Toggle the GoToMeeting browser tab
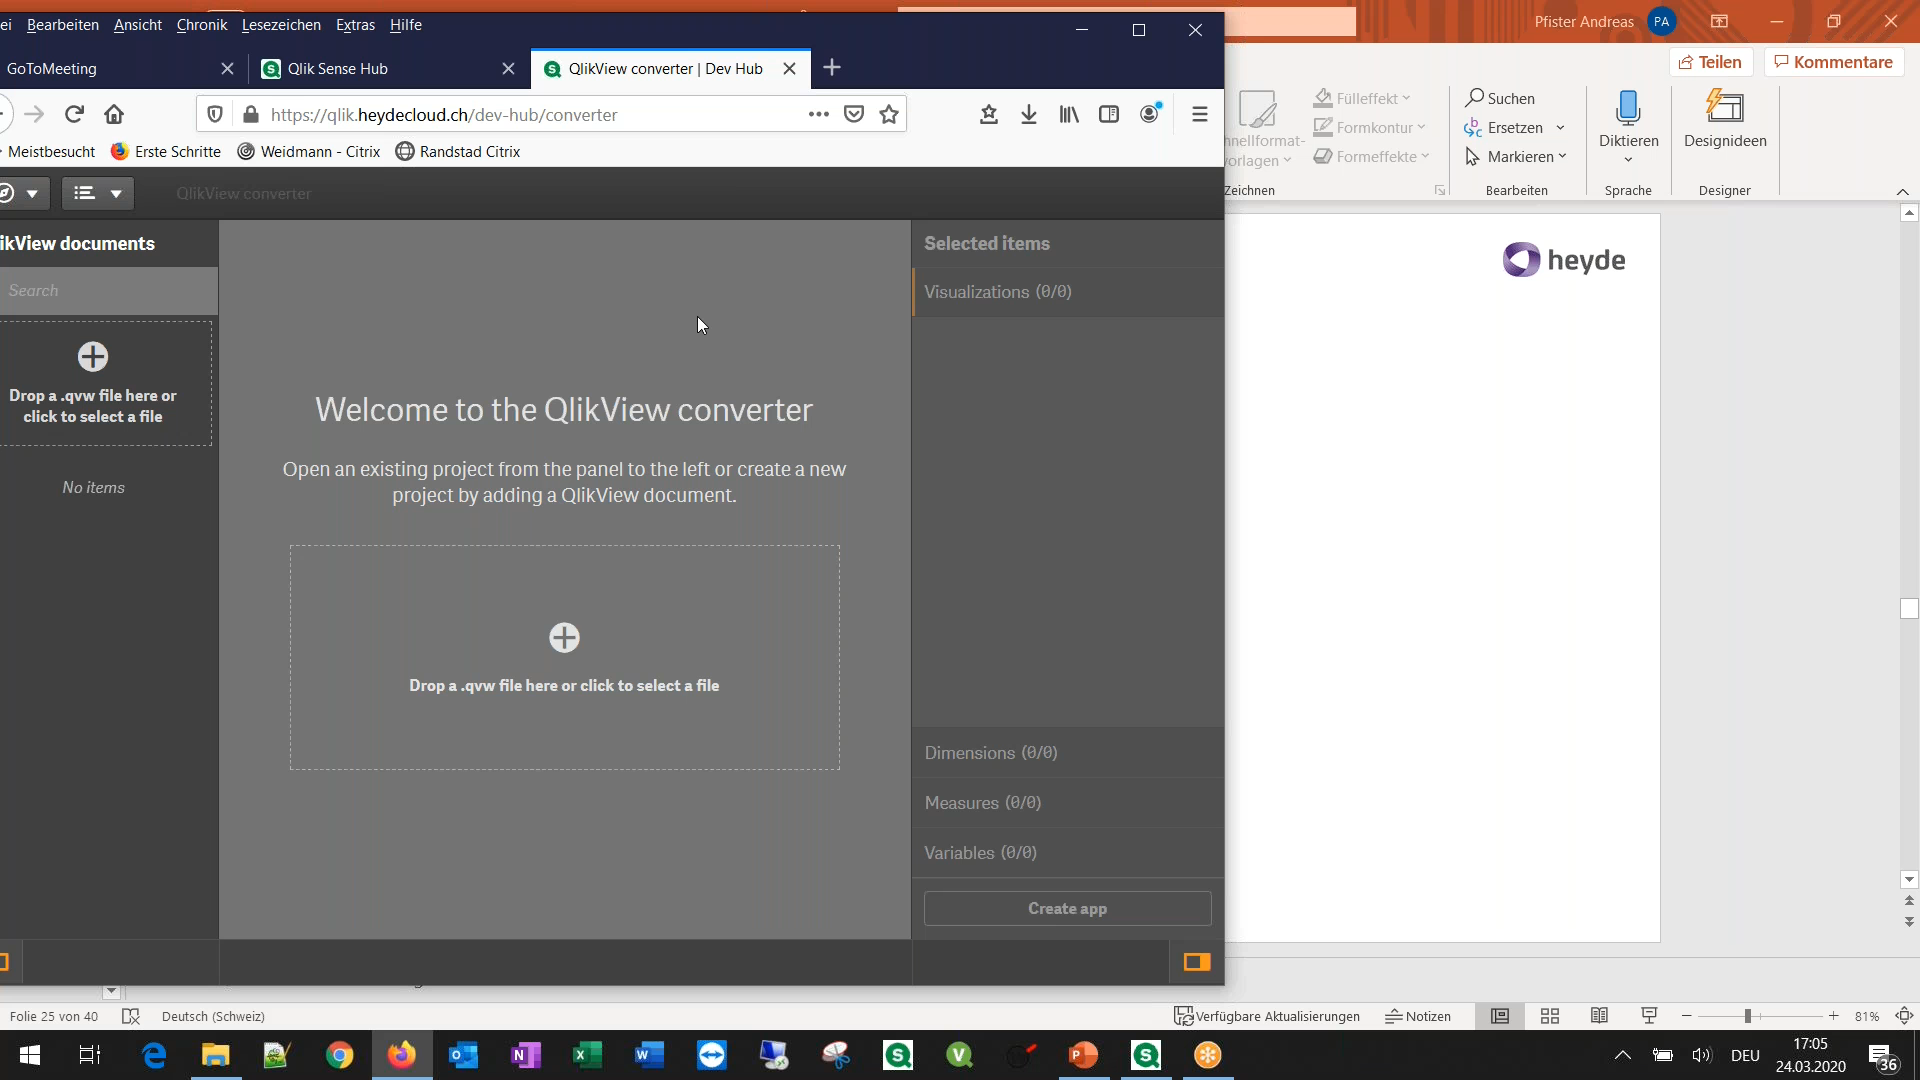 pos(112,69)
